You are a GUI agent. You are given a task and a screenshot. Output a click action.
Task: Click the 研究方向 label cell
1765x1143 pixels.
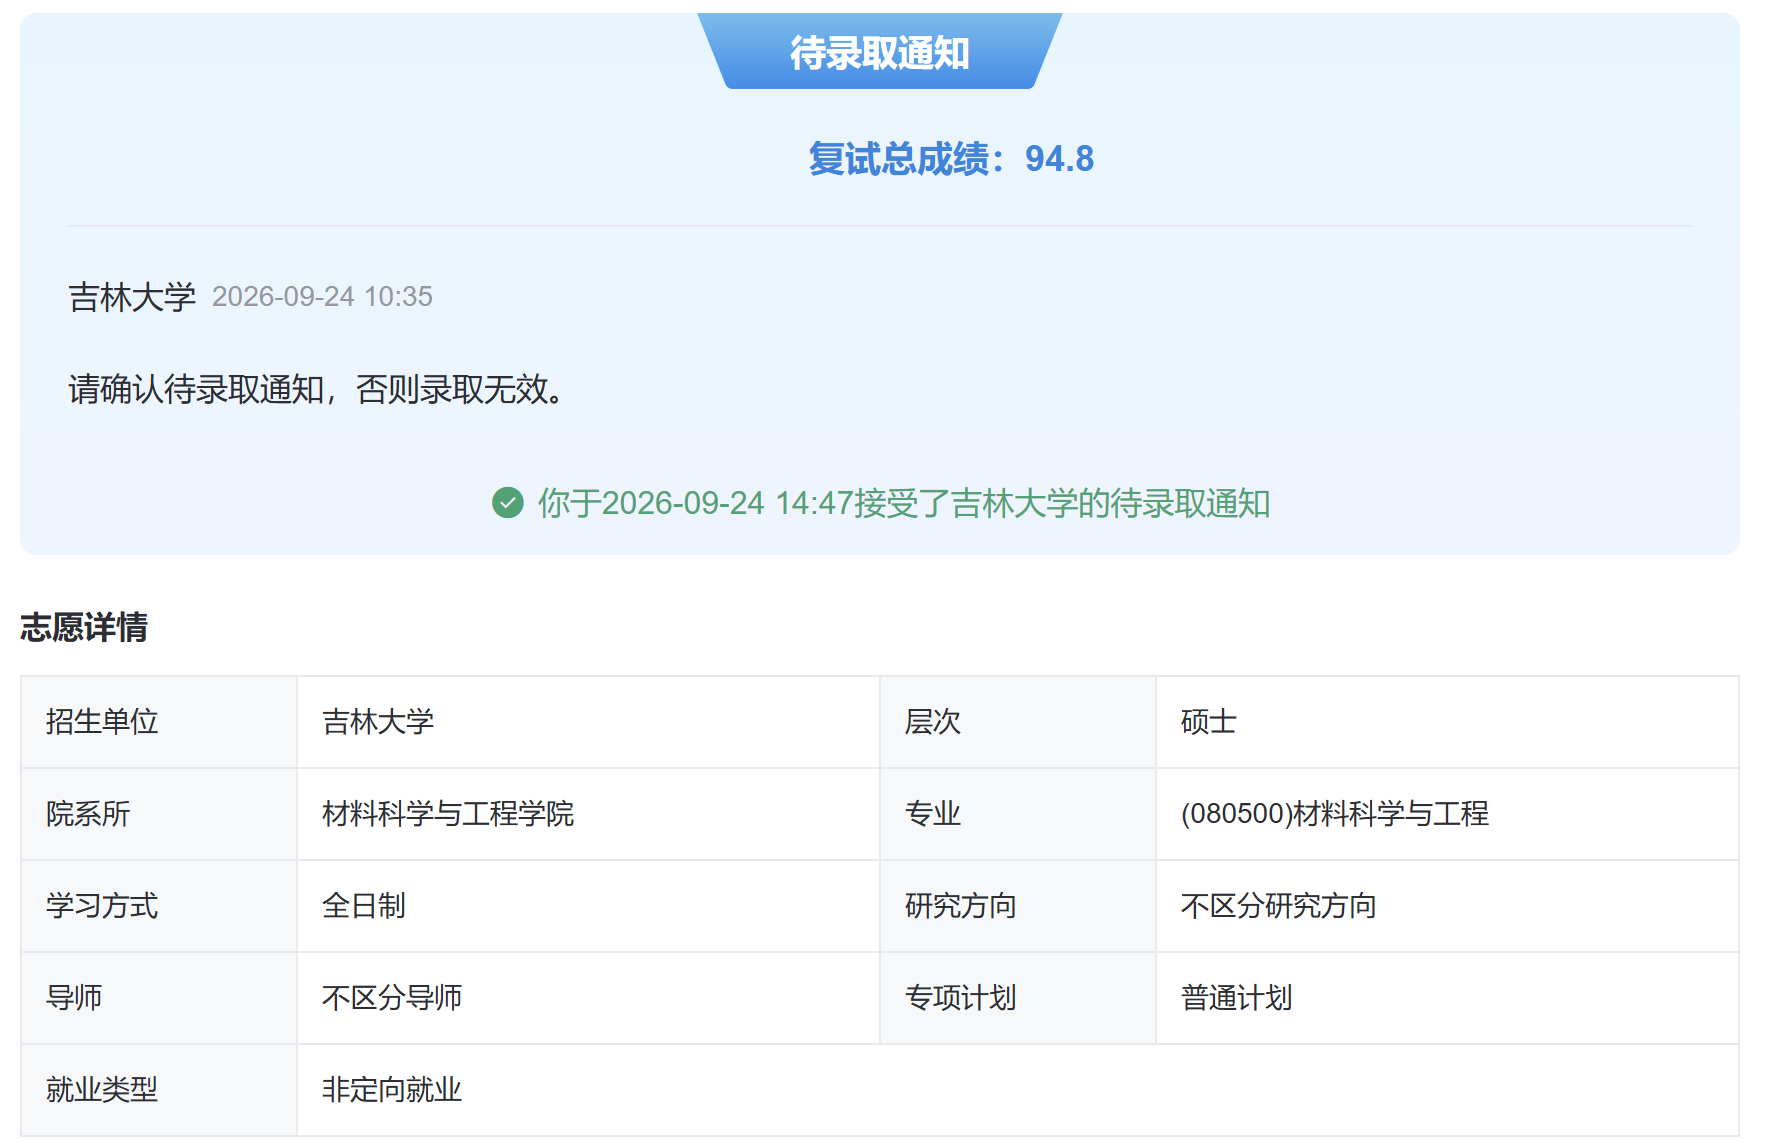click(x=1018, y=906)
